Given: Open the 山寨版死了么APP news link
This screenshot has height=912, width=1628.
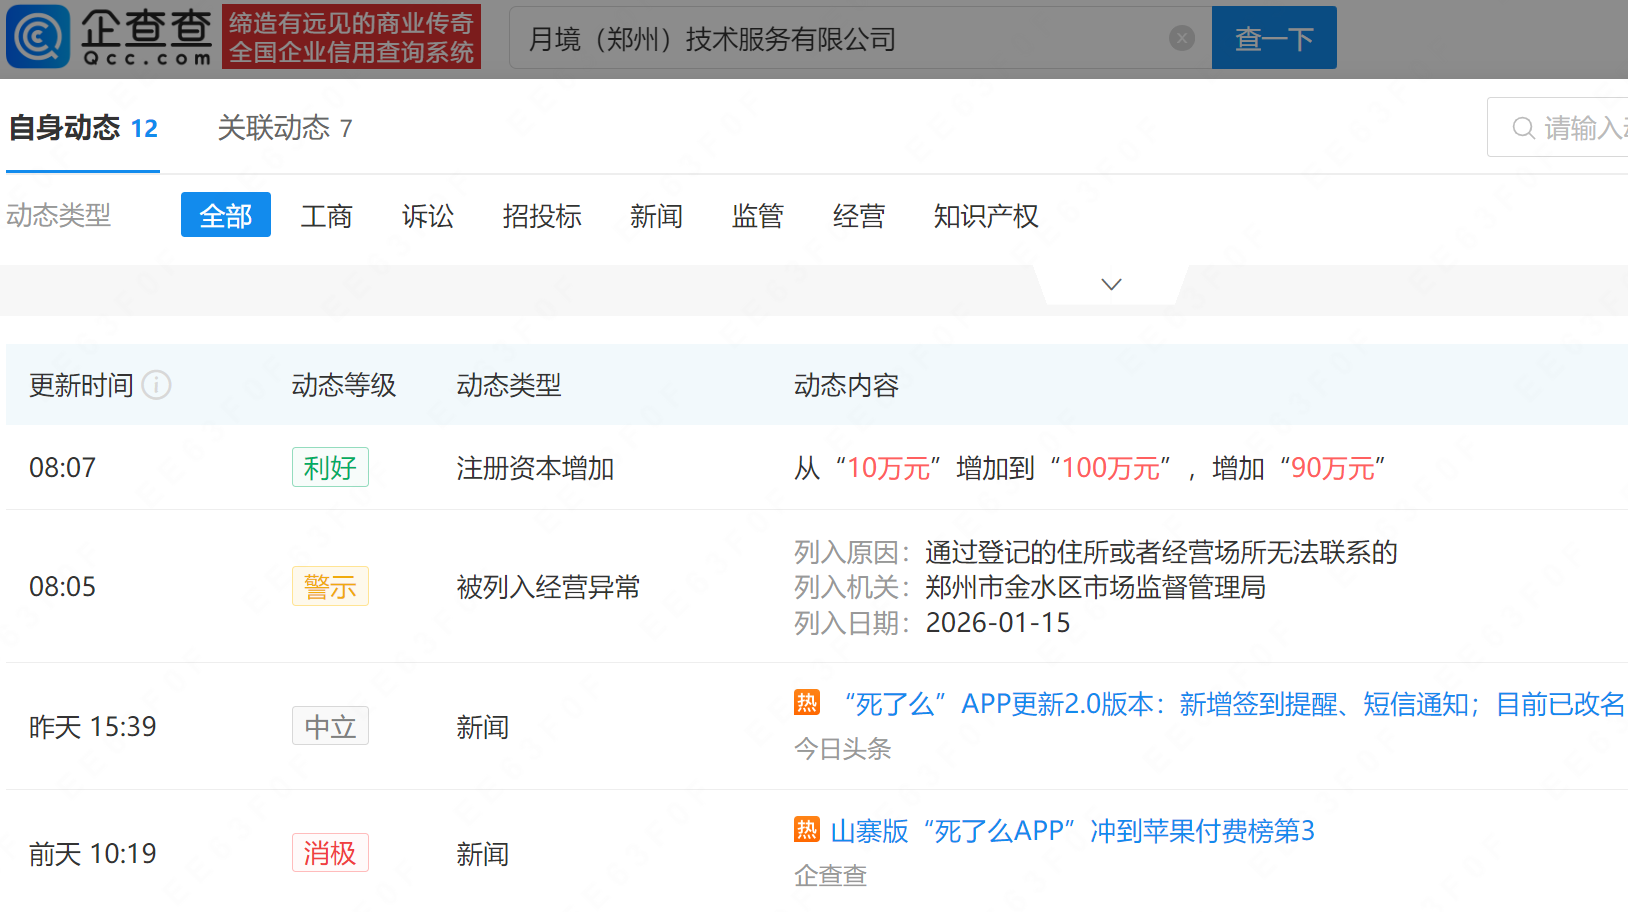Looking at the screenshot, I should pos(1074,831).
